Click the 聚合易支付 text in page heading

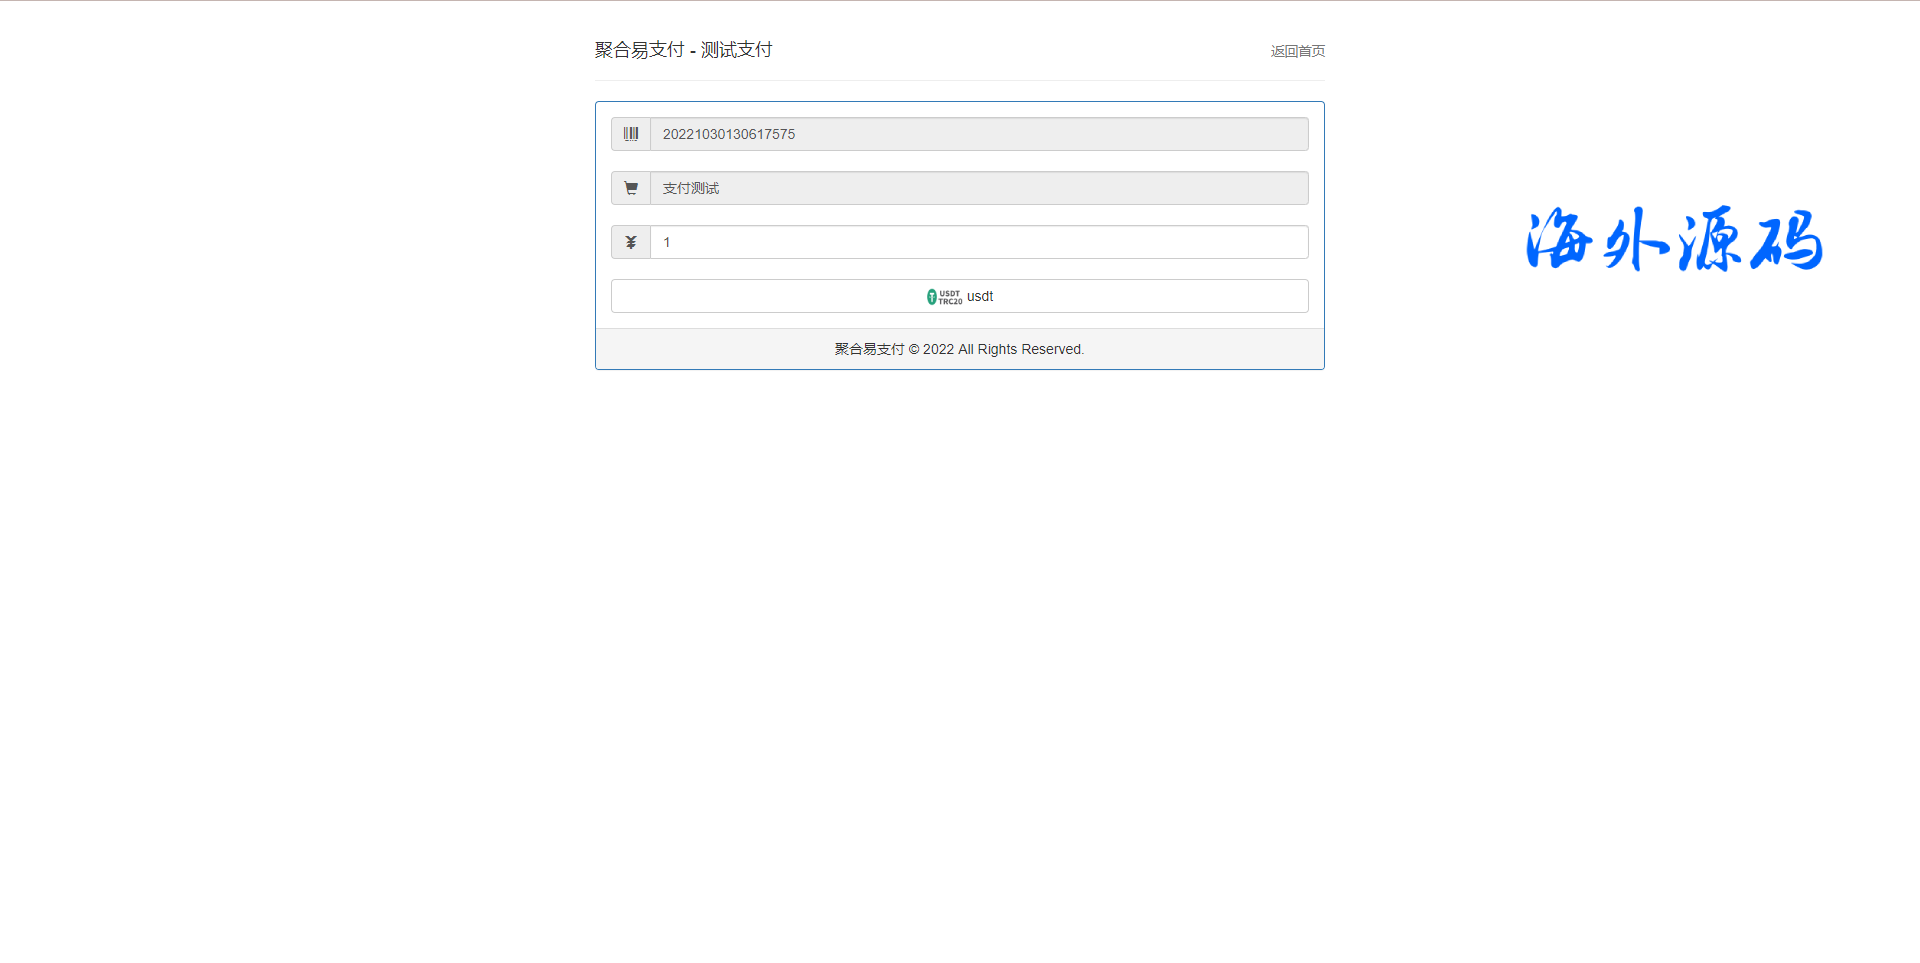(639, 50)
